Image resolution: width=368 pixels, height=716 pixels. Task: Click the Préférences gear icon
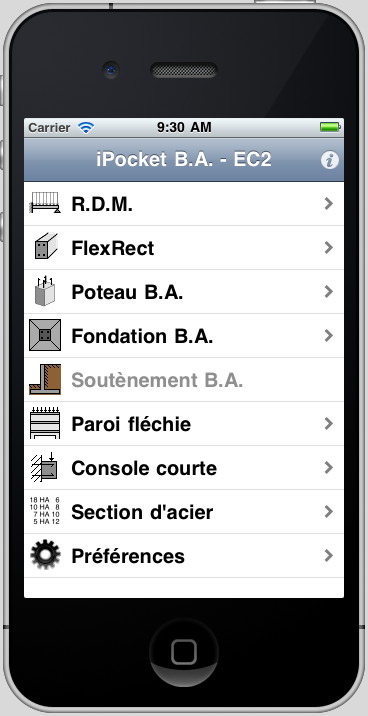click(45, 555)
